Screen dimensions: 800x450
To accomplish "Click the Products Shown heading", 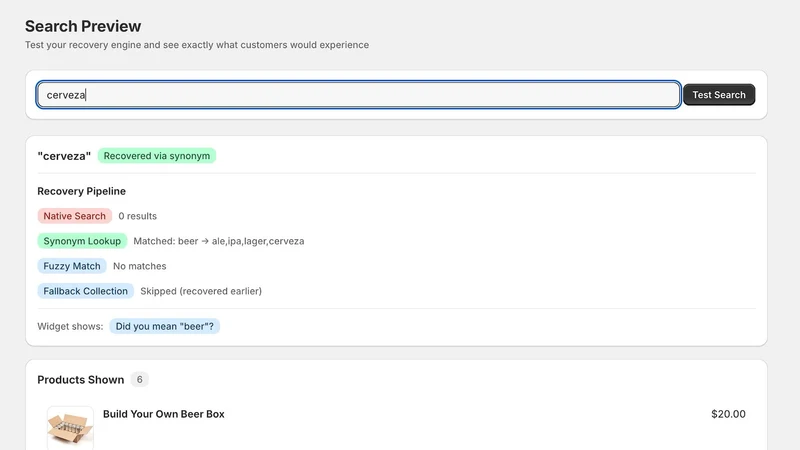I will pos(81,380).
